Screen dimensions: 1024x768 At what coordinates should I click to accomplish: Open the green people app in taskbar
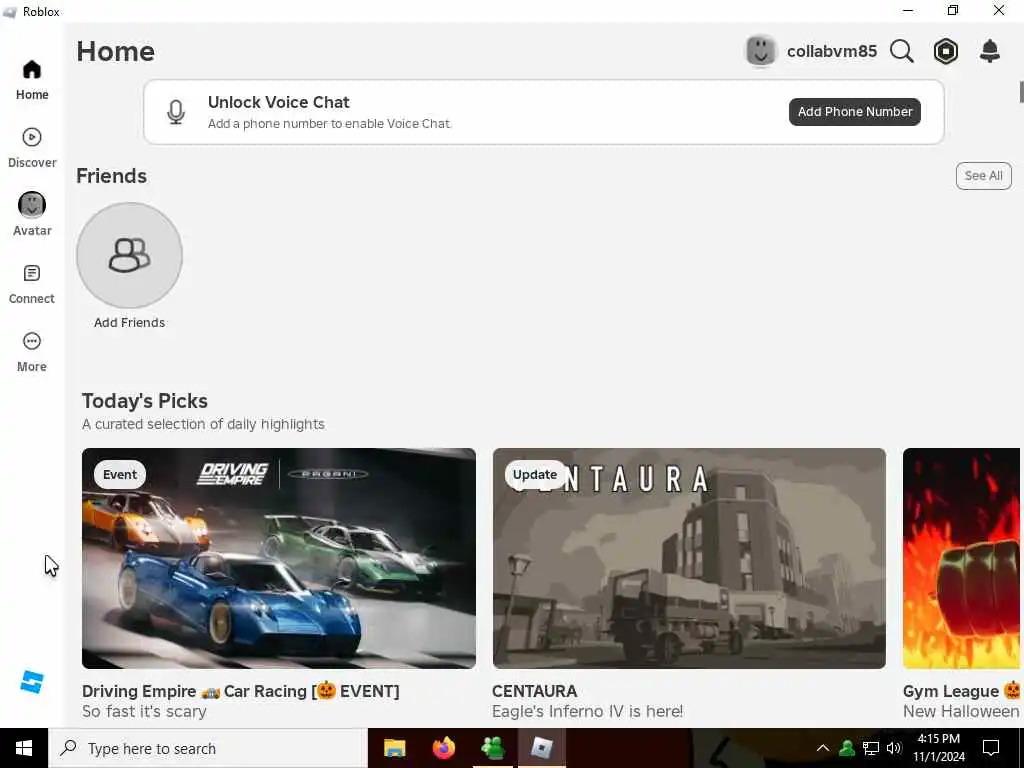point(492,748)
